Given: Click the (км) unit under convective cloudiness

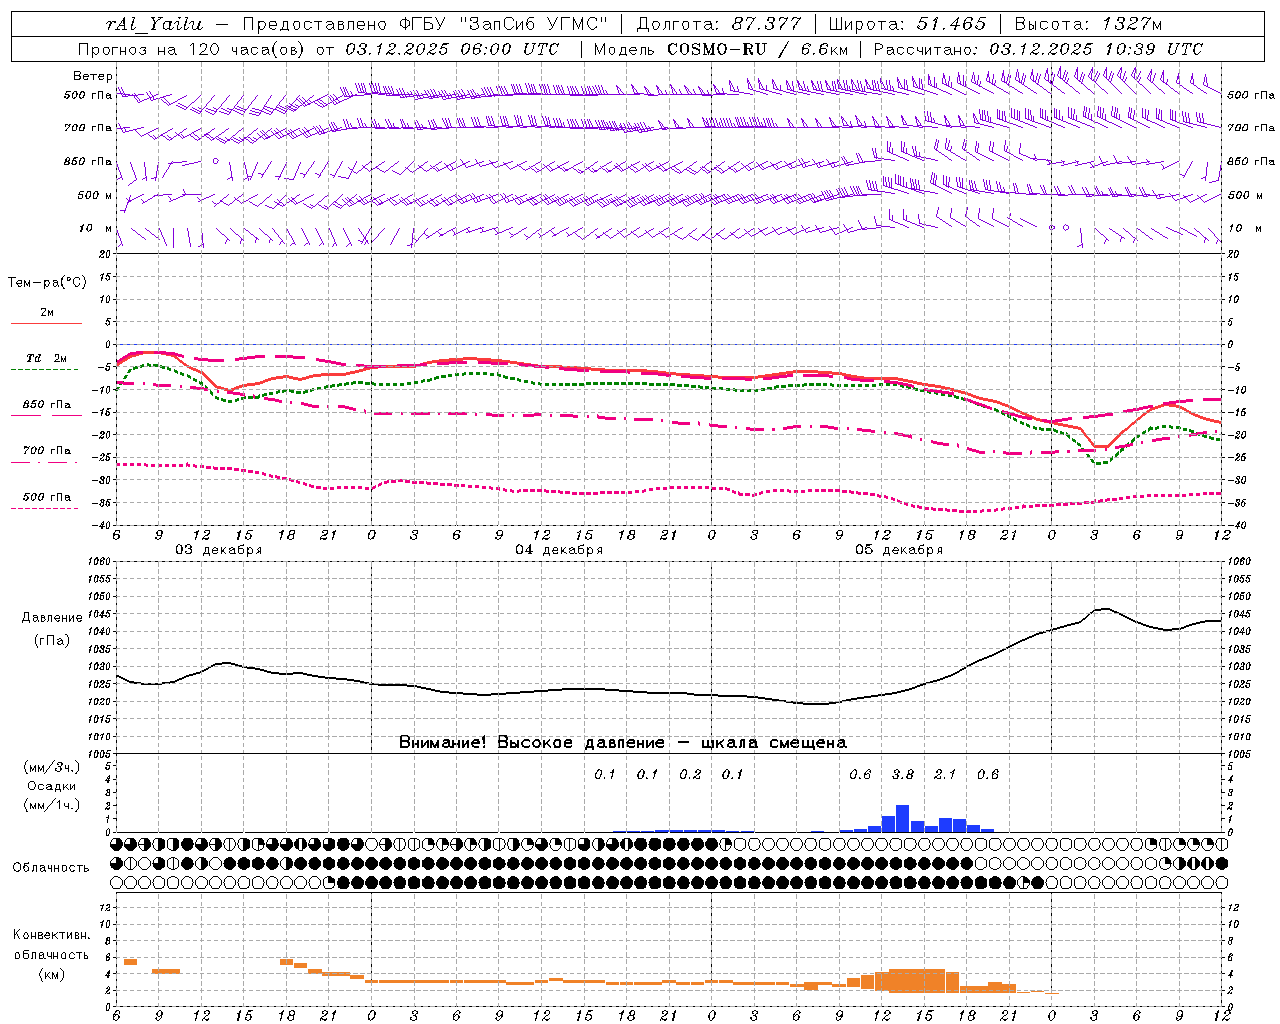Looking at the screenshot, I should point(52,975).
